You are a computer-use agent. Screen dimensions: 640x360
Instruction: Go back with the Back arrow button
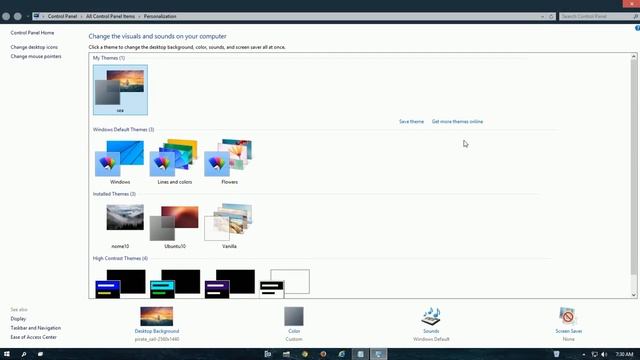6,16
